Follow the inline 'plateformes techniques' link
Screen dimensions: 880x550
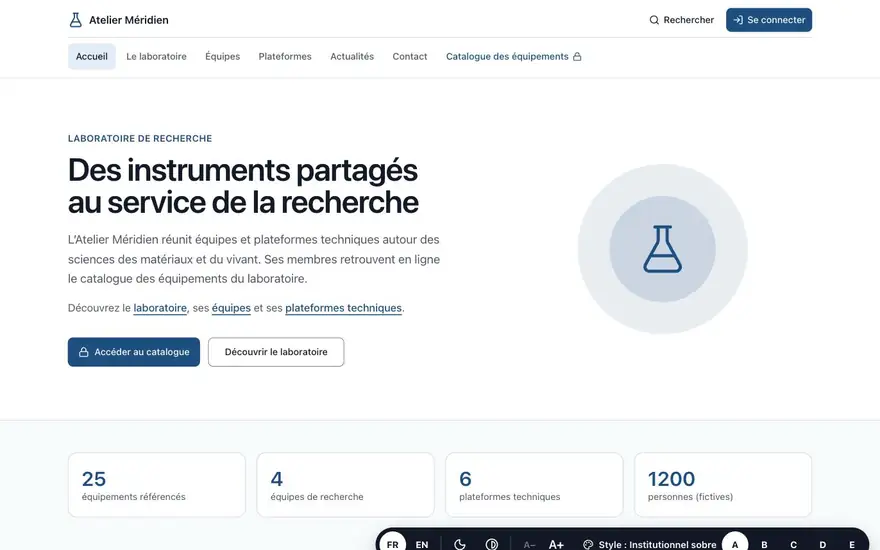[343, 308]
